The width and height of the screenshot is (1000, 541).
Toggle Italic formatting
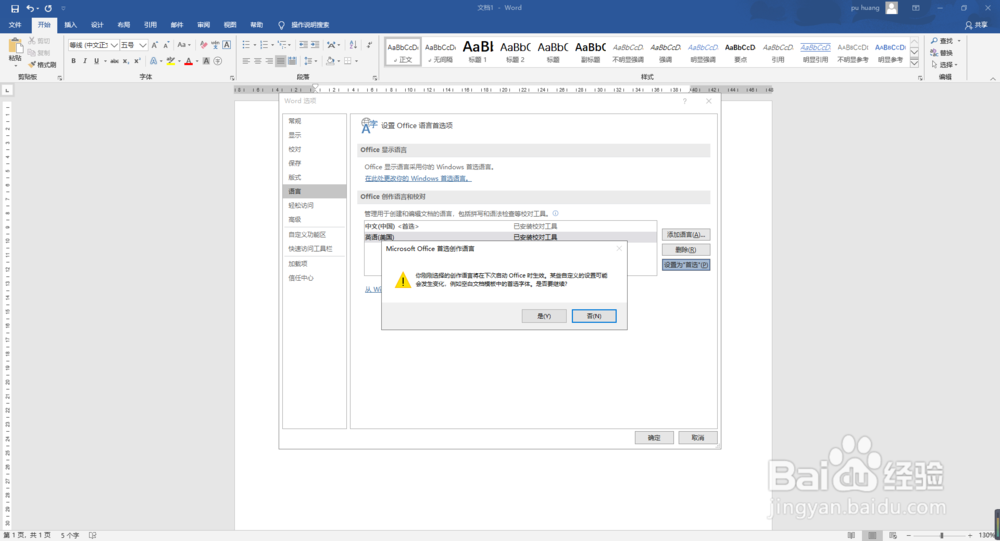pos(85,61)
